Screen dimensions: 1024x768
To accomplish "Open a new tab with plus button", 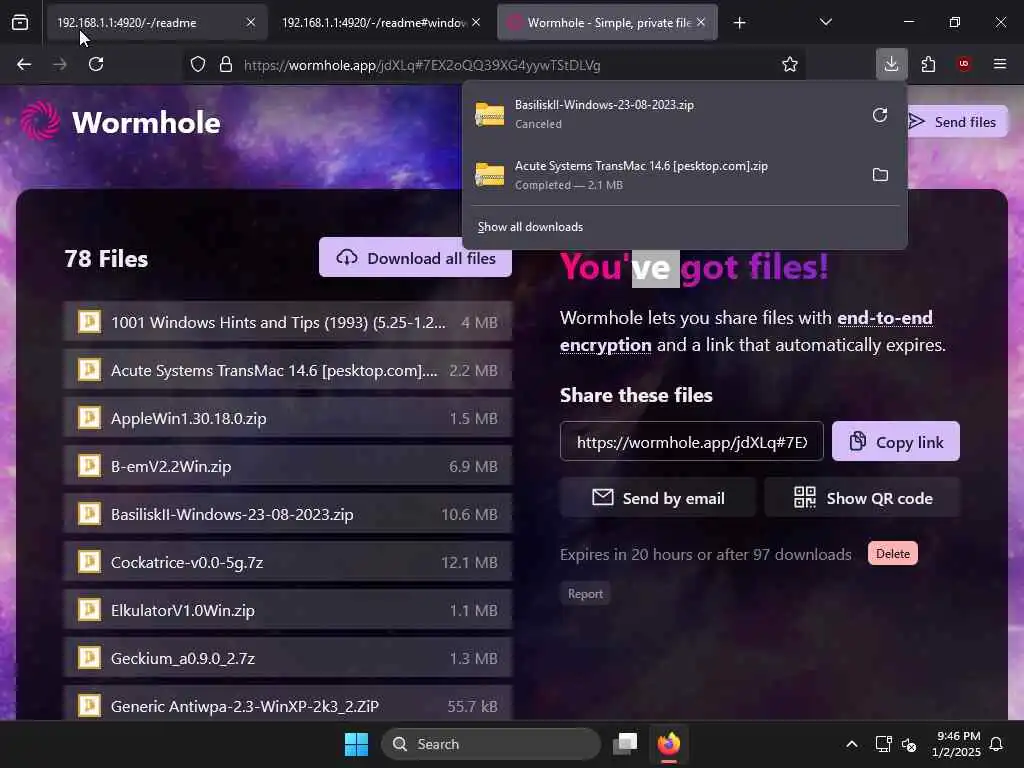I will coord(739,23).
